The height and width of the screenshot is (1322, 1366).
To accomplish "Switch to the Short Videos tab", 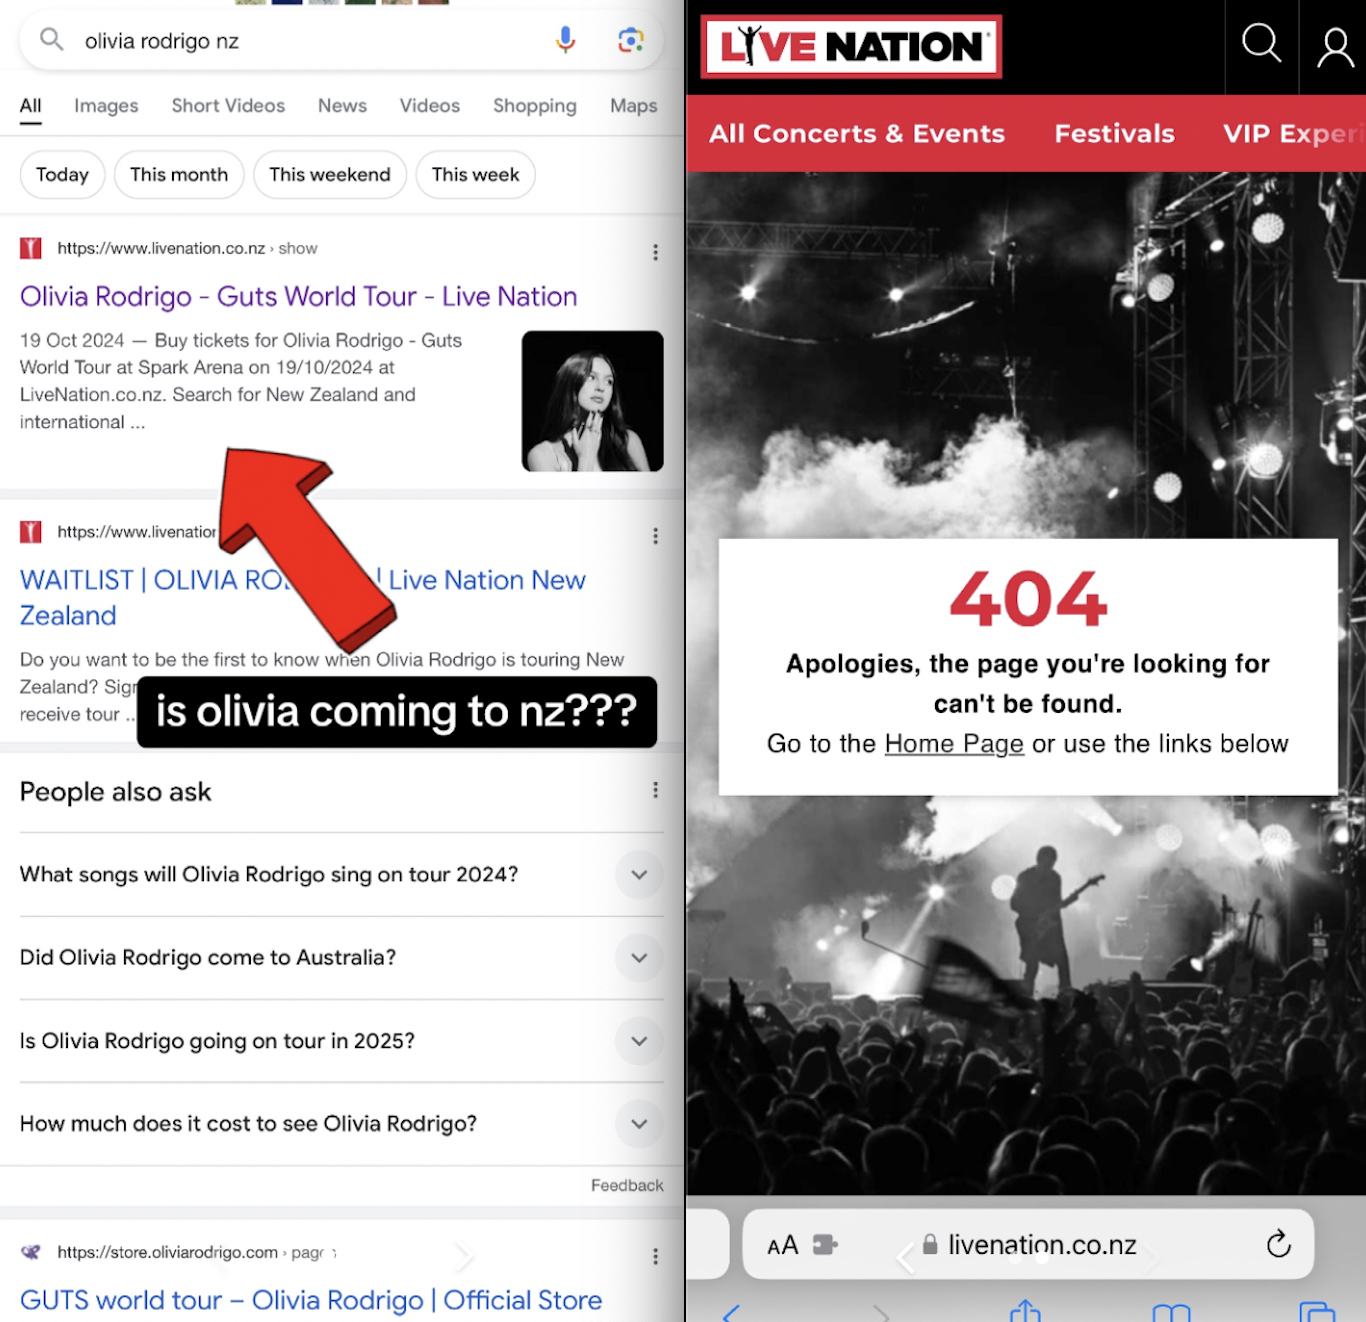I will pos(228,106).
